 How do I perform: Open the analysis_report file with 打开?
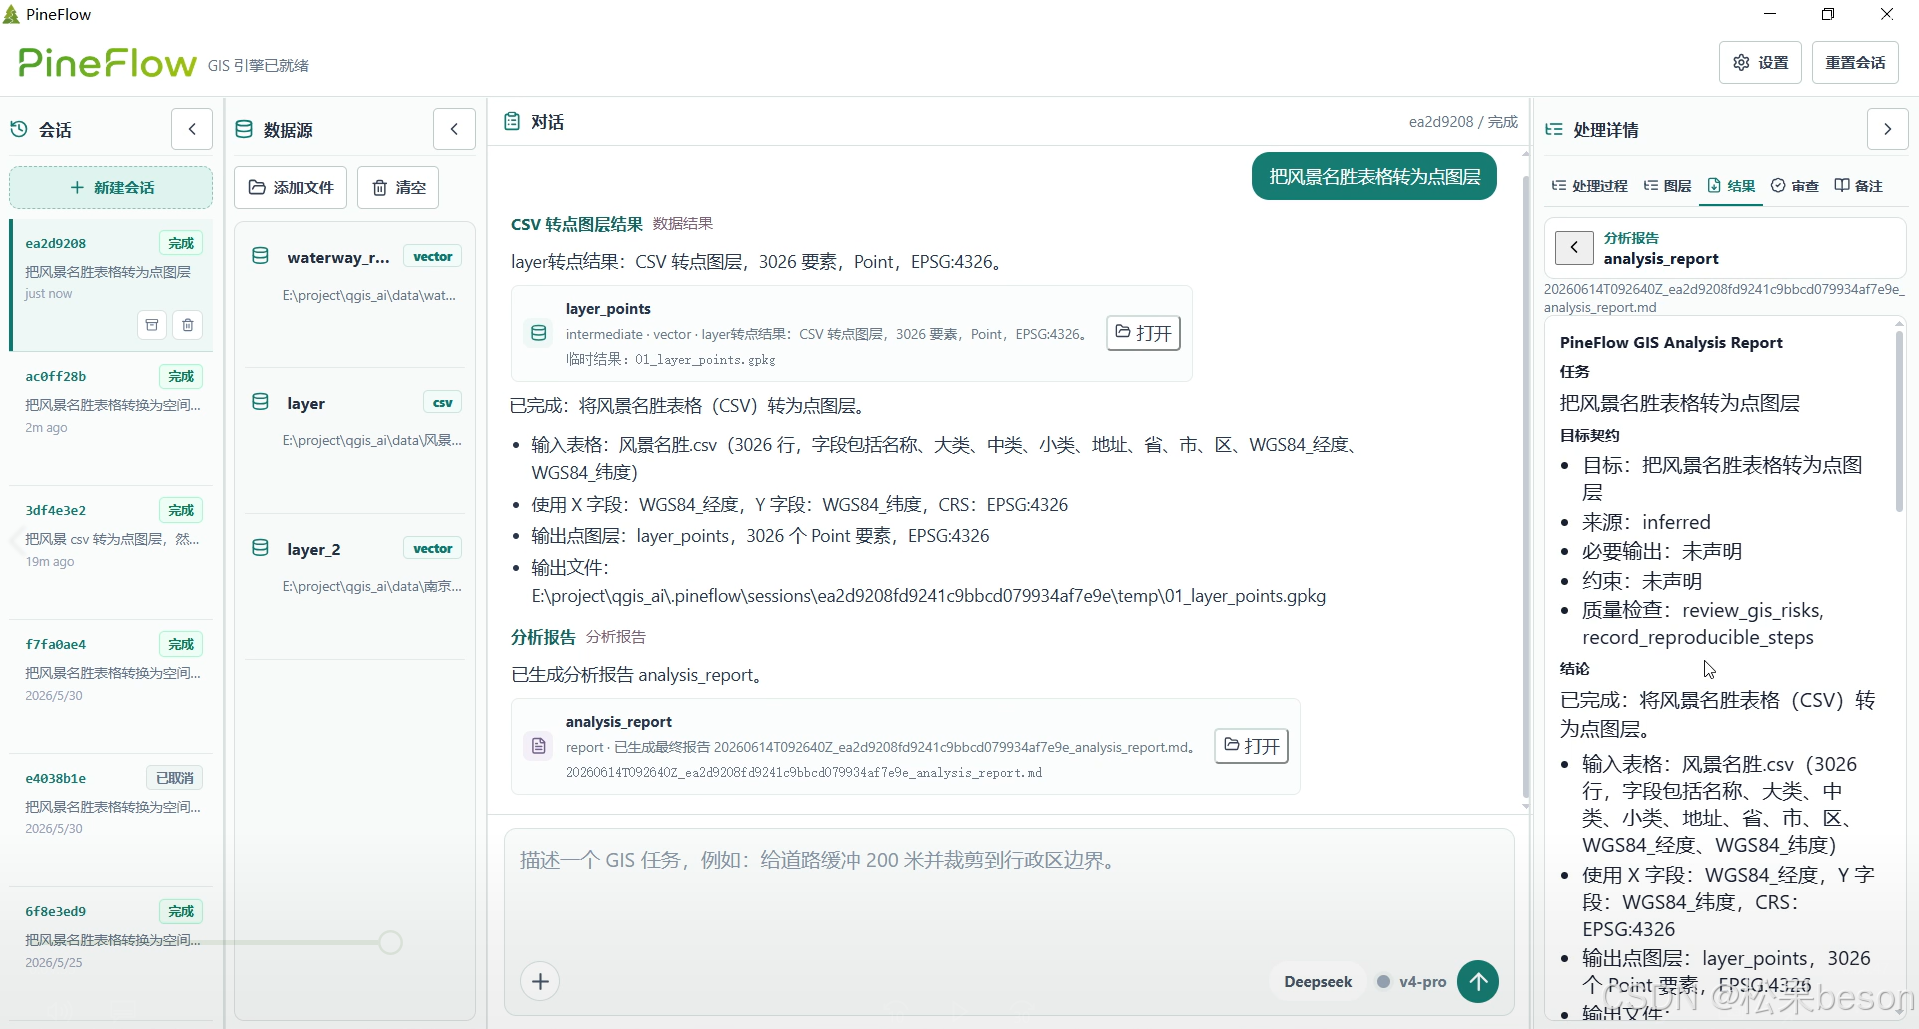pos(1251,746)
